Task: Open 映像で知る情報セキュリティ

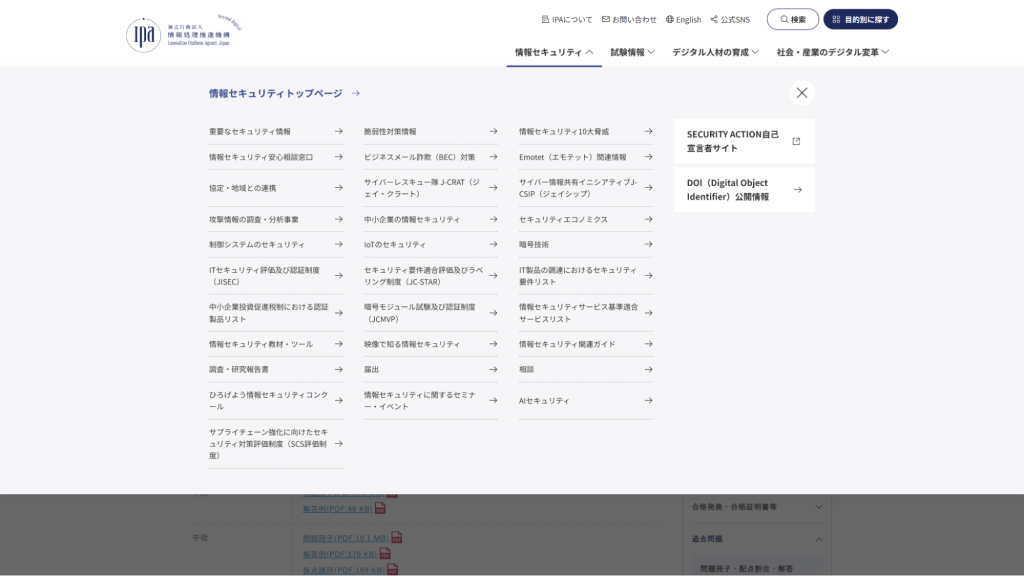Action: (x=430, y=344)
